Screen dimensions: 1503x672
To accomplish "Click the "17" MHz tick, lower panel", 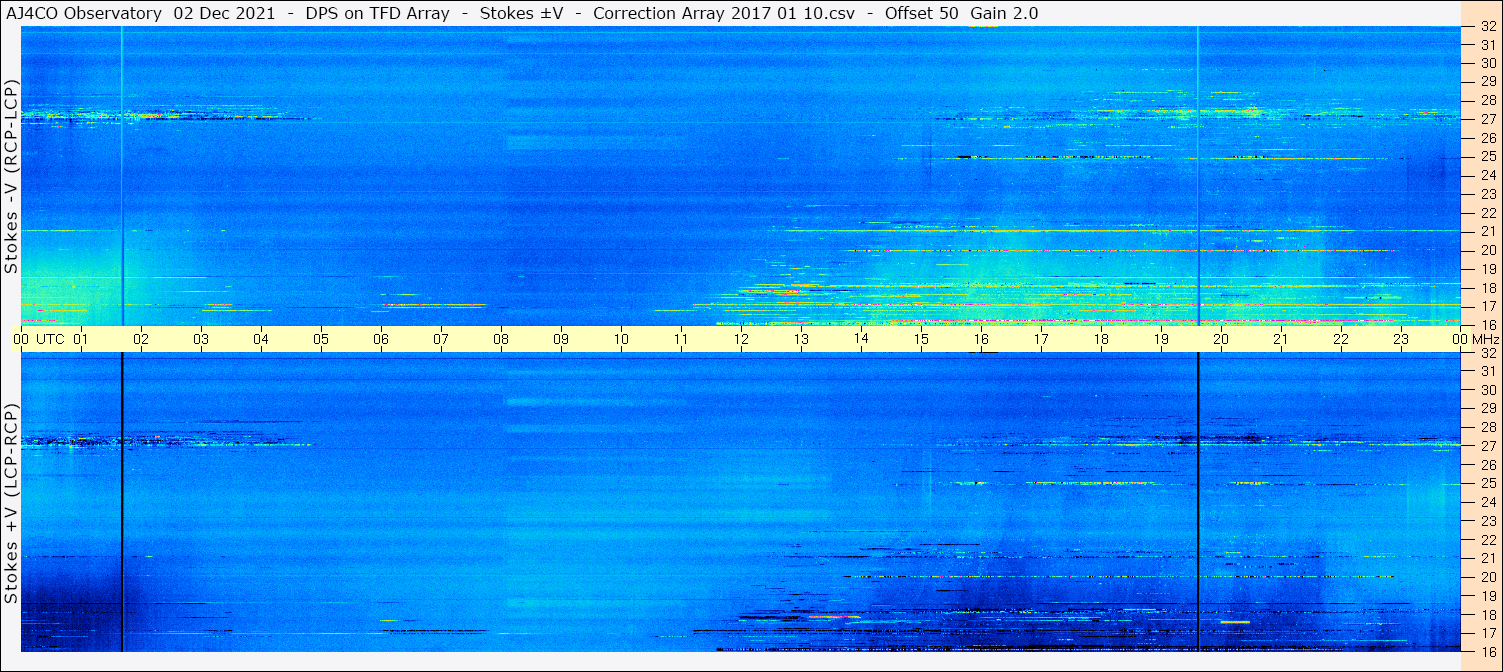I will point(1487,632).
